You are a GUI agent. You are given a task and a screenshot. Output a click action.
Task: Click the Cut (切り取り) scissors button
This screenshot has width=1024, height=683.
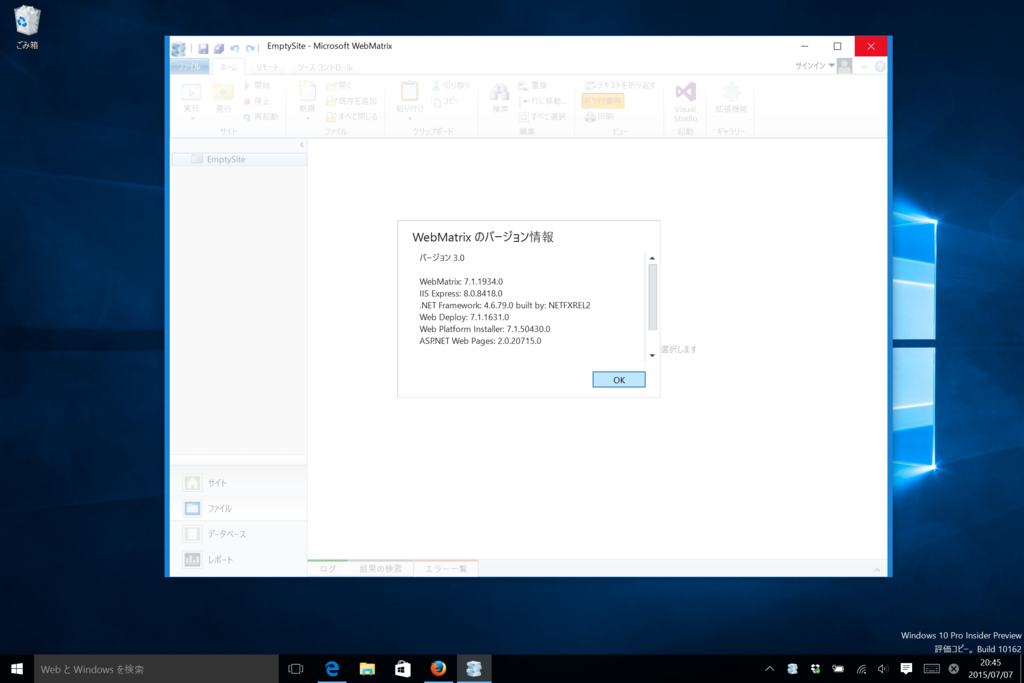[451, 86]
